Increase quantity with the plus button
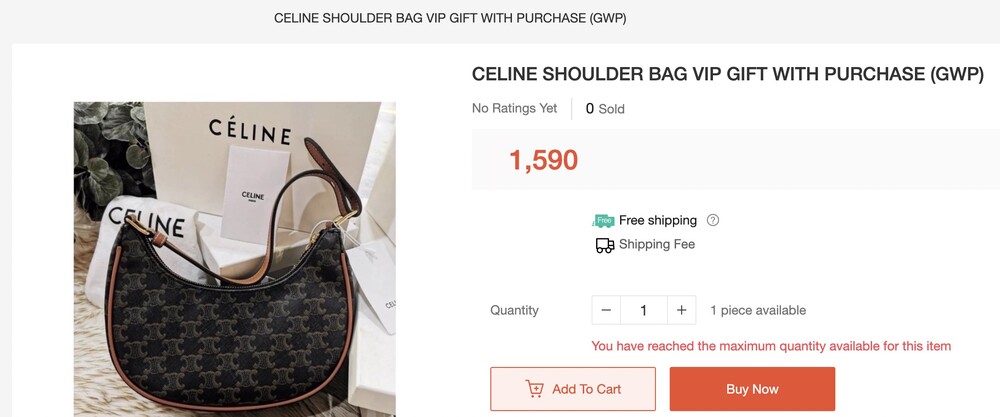Viewport: 1000px width, 417px height. tap(681, 310)
